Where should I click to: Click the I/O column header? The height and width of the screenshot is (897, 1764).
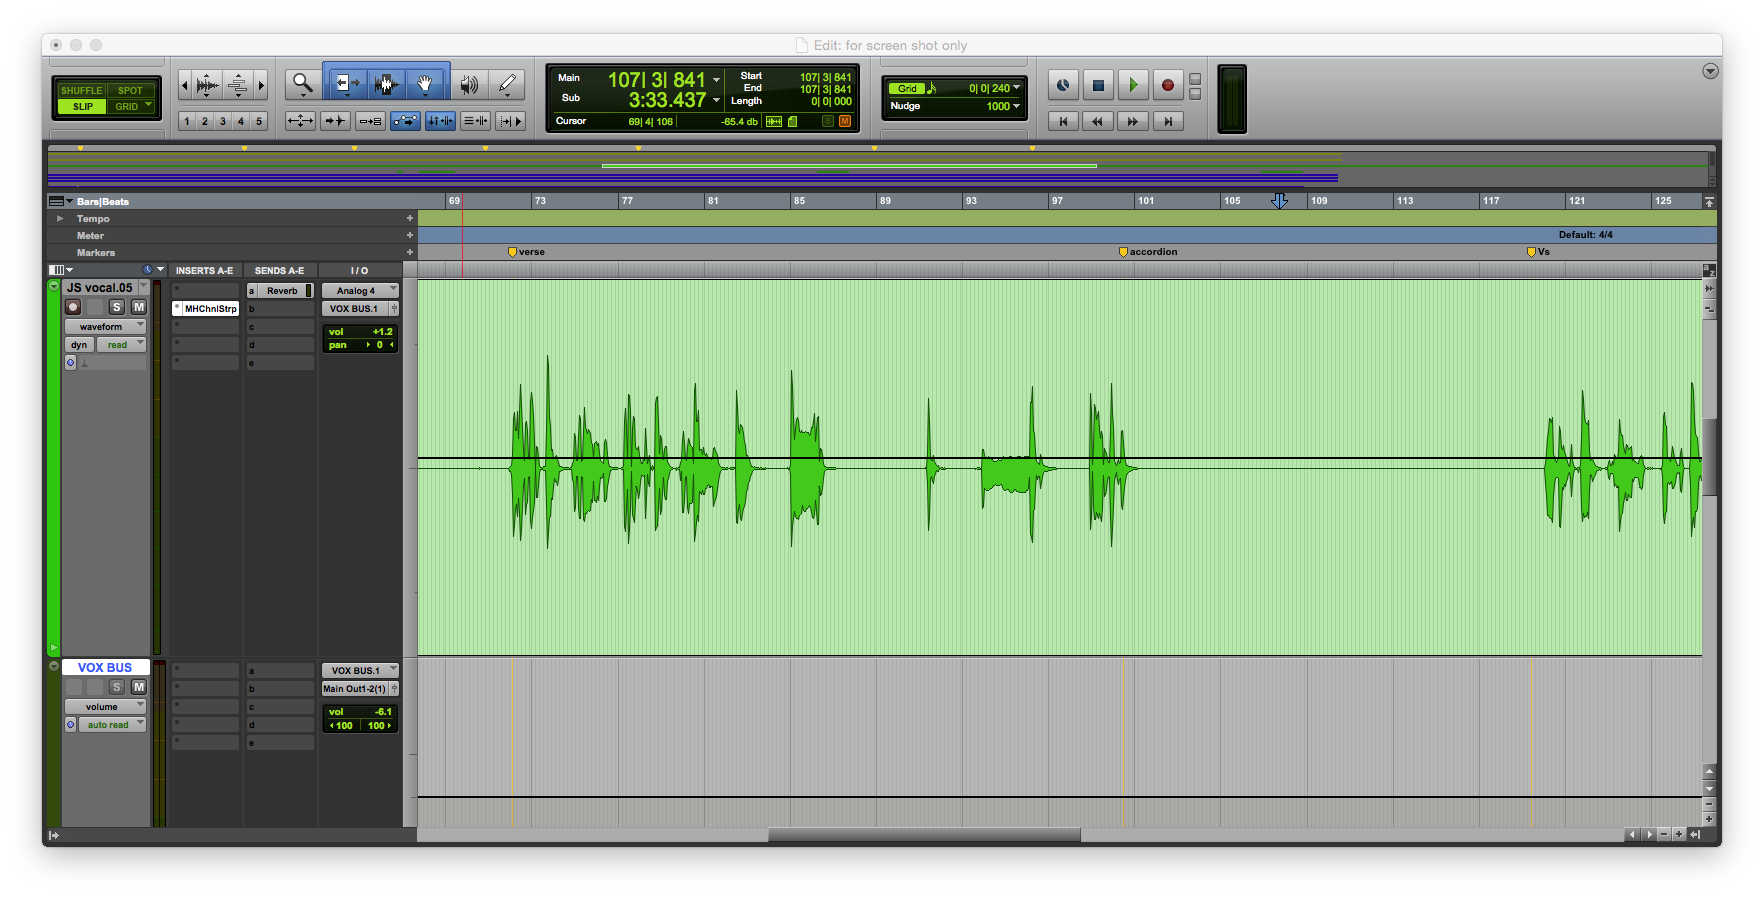(360, 270)
